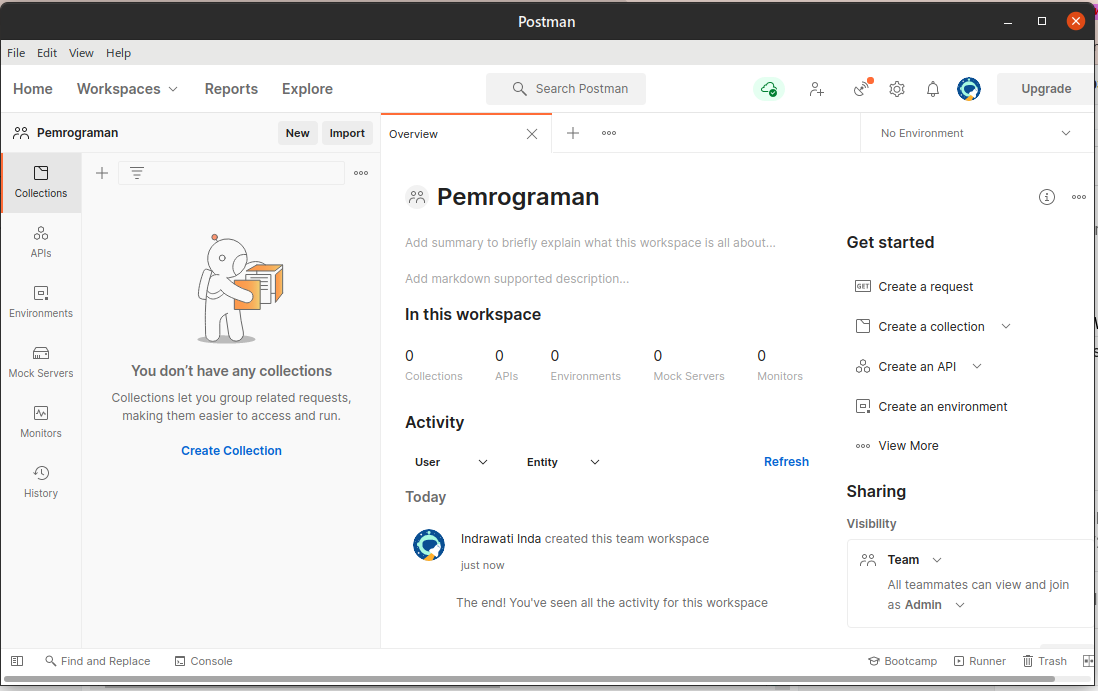
Task: Toggle the sidebar using bottom-left icon
Action: 18,661
